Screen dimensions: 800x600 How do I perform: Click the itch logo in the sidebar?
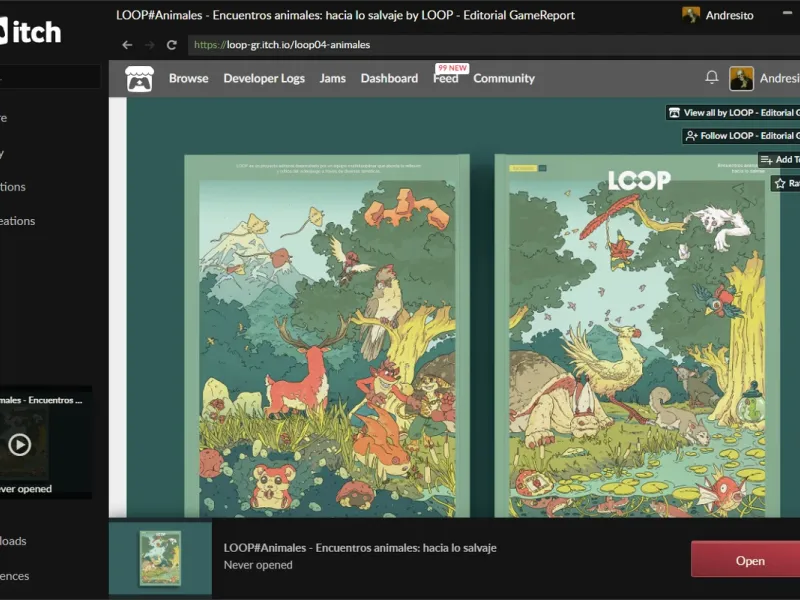click(x=30, y=32)
